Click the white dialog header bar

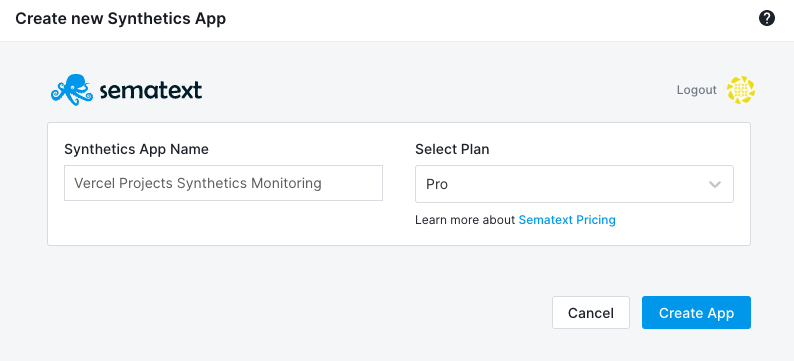pyautogui.click(x=456, y=20)
